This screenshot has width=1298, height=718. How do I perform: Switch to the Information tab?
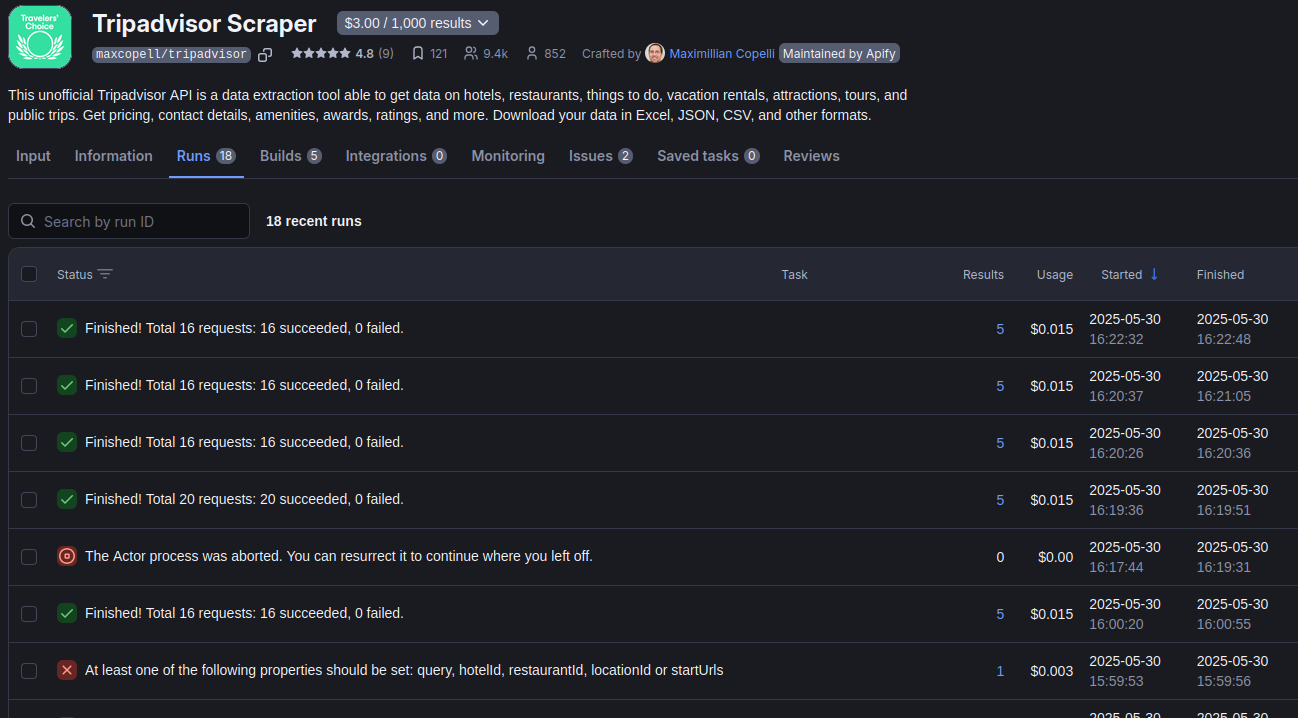pos(114,156)
